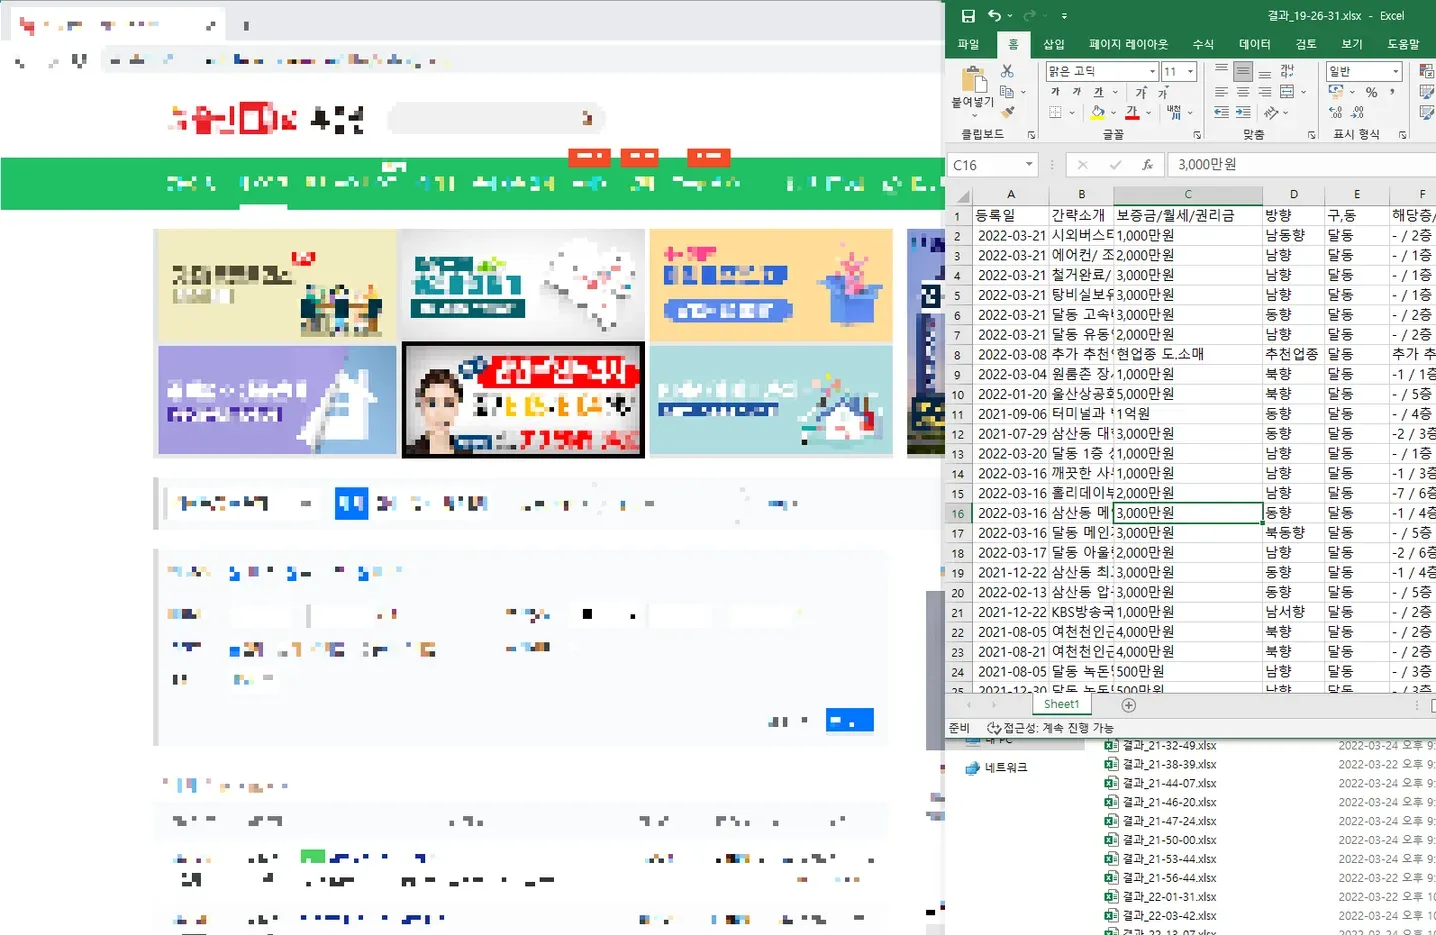Toggle italic 가 formatting
1436x935 pixels.
1077,92
